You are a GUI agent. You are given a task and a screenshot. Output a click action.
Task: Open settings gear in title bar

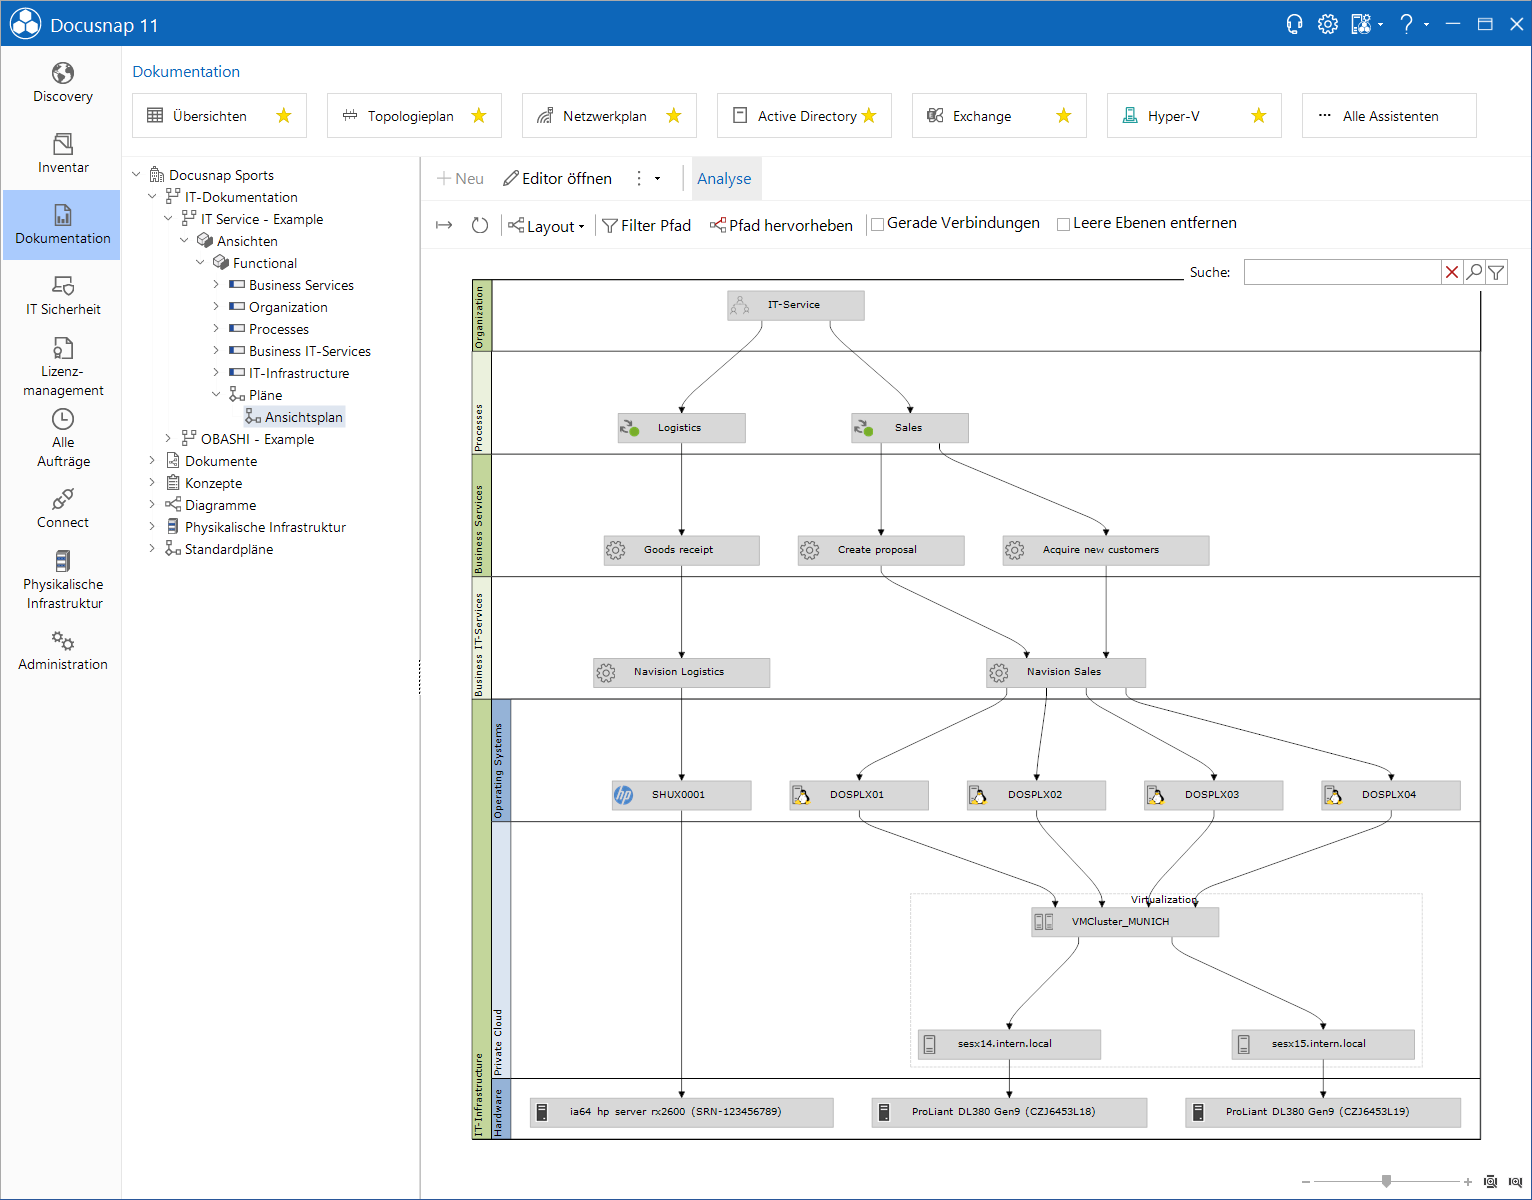click(1327, 24)
